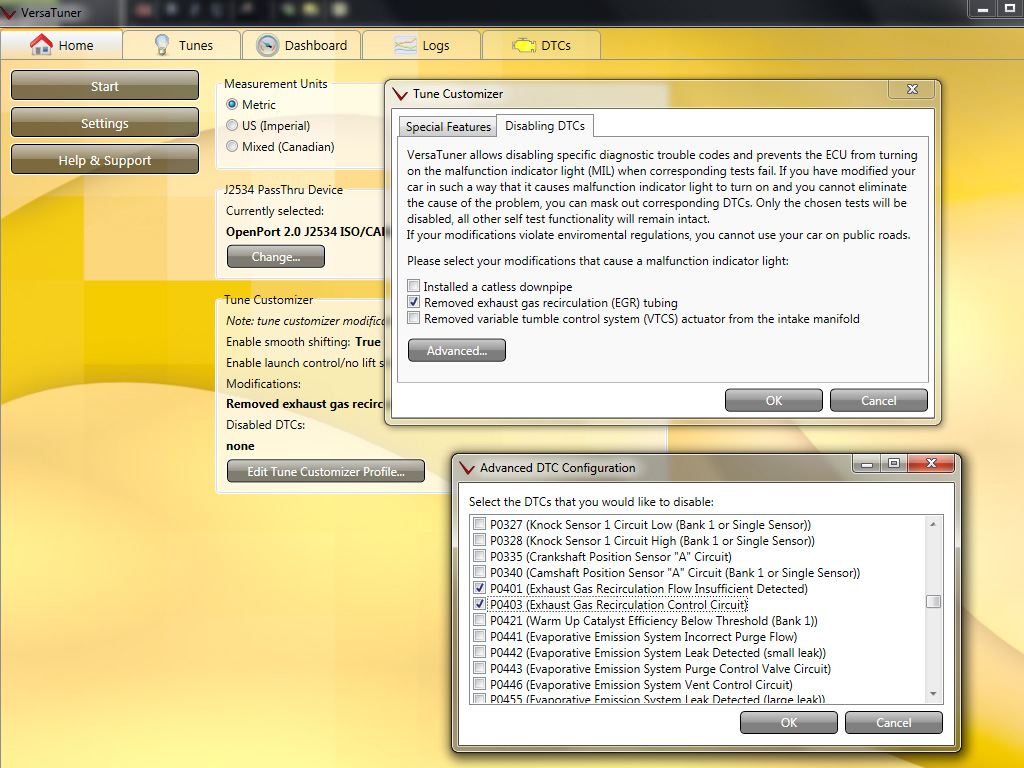The height and width of the screenshot is (768, 1024).
Task: Close the Advanced DTC Configuration window
Action: coord(931,464)
